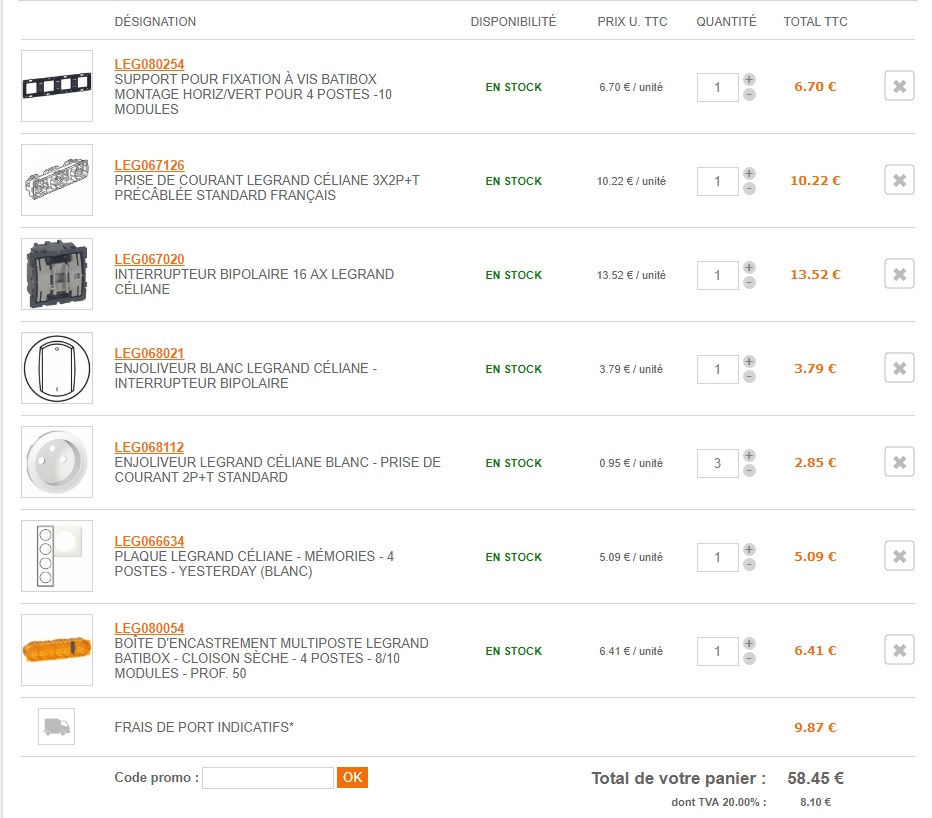This screenshot has height=818, width=932.
Task: Increase quantity of LEG066634 plaque
Action: [x=750, y=550]
